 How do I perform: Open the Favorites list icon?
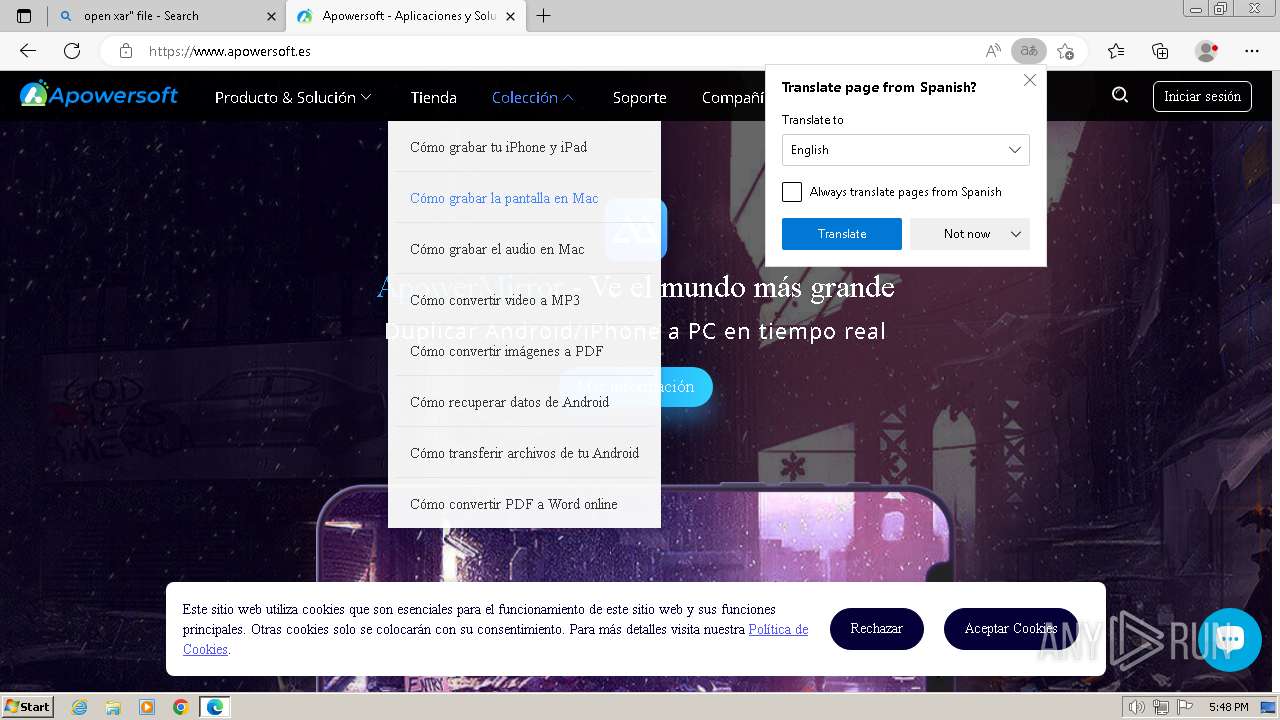pos(1116,51)
